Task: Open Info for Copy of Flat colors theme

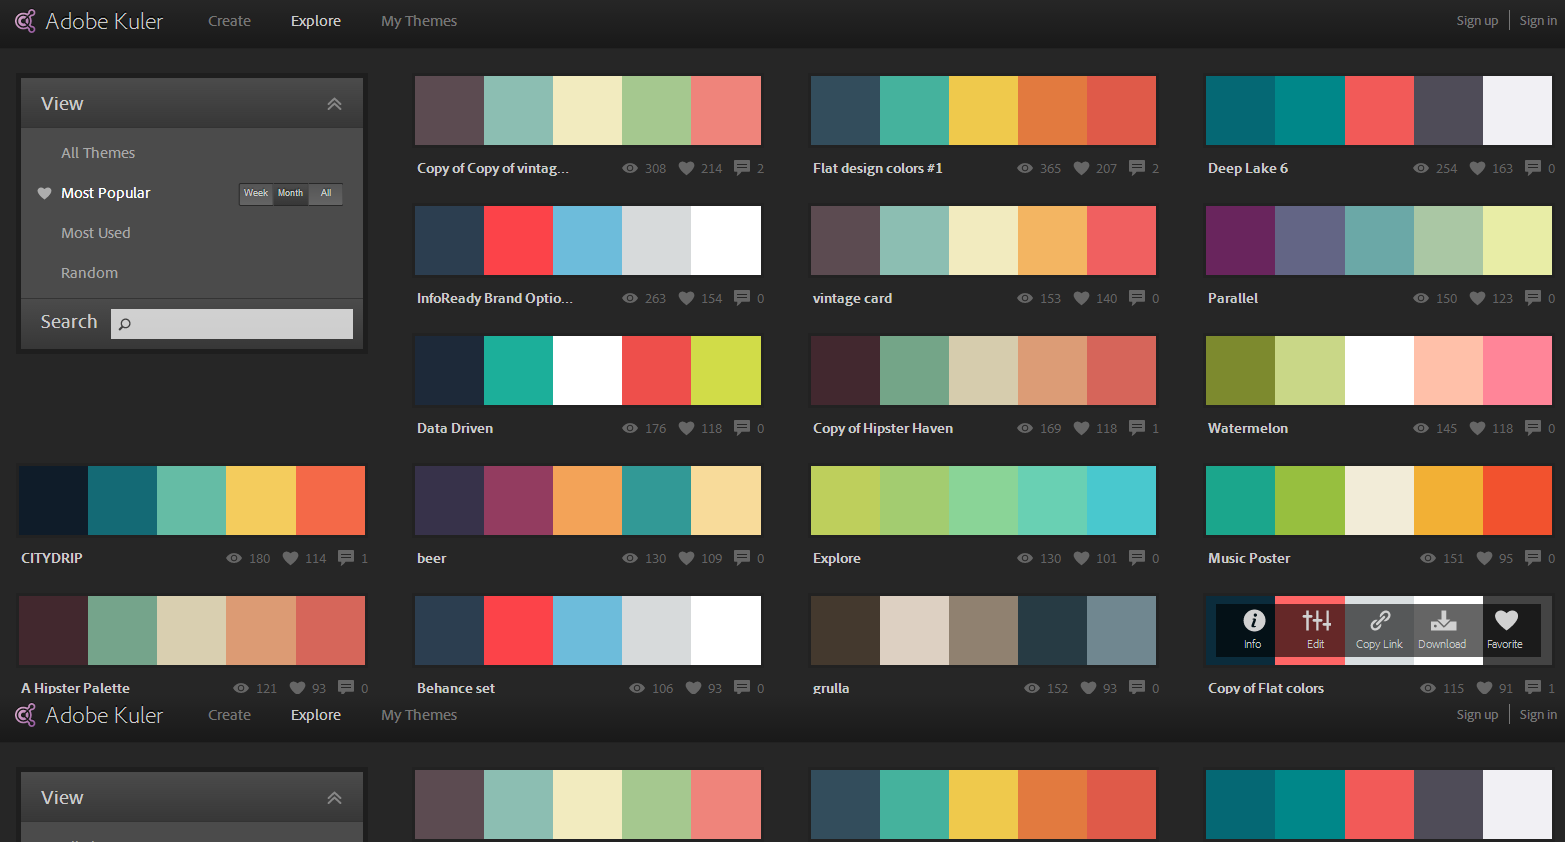Action: 1253,630
